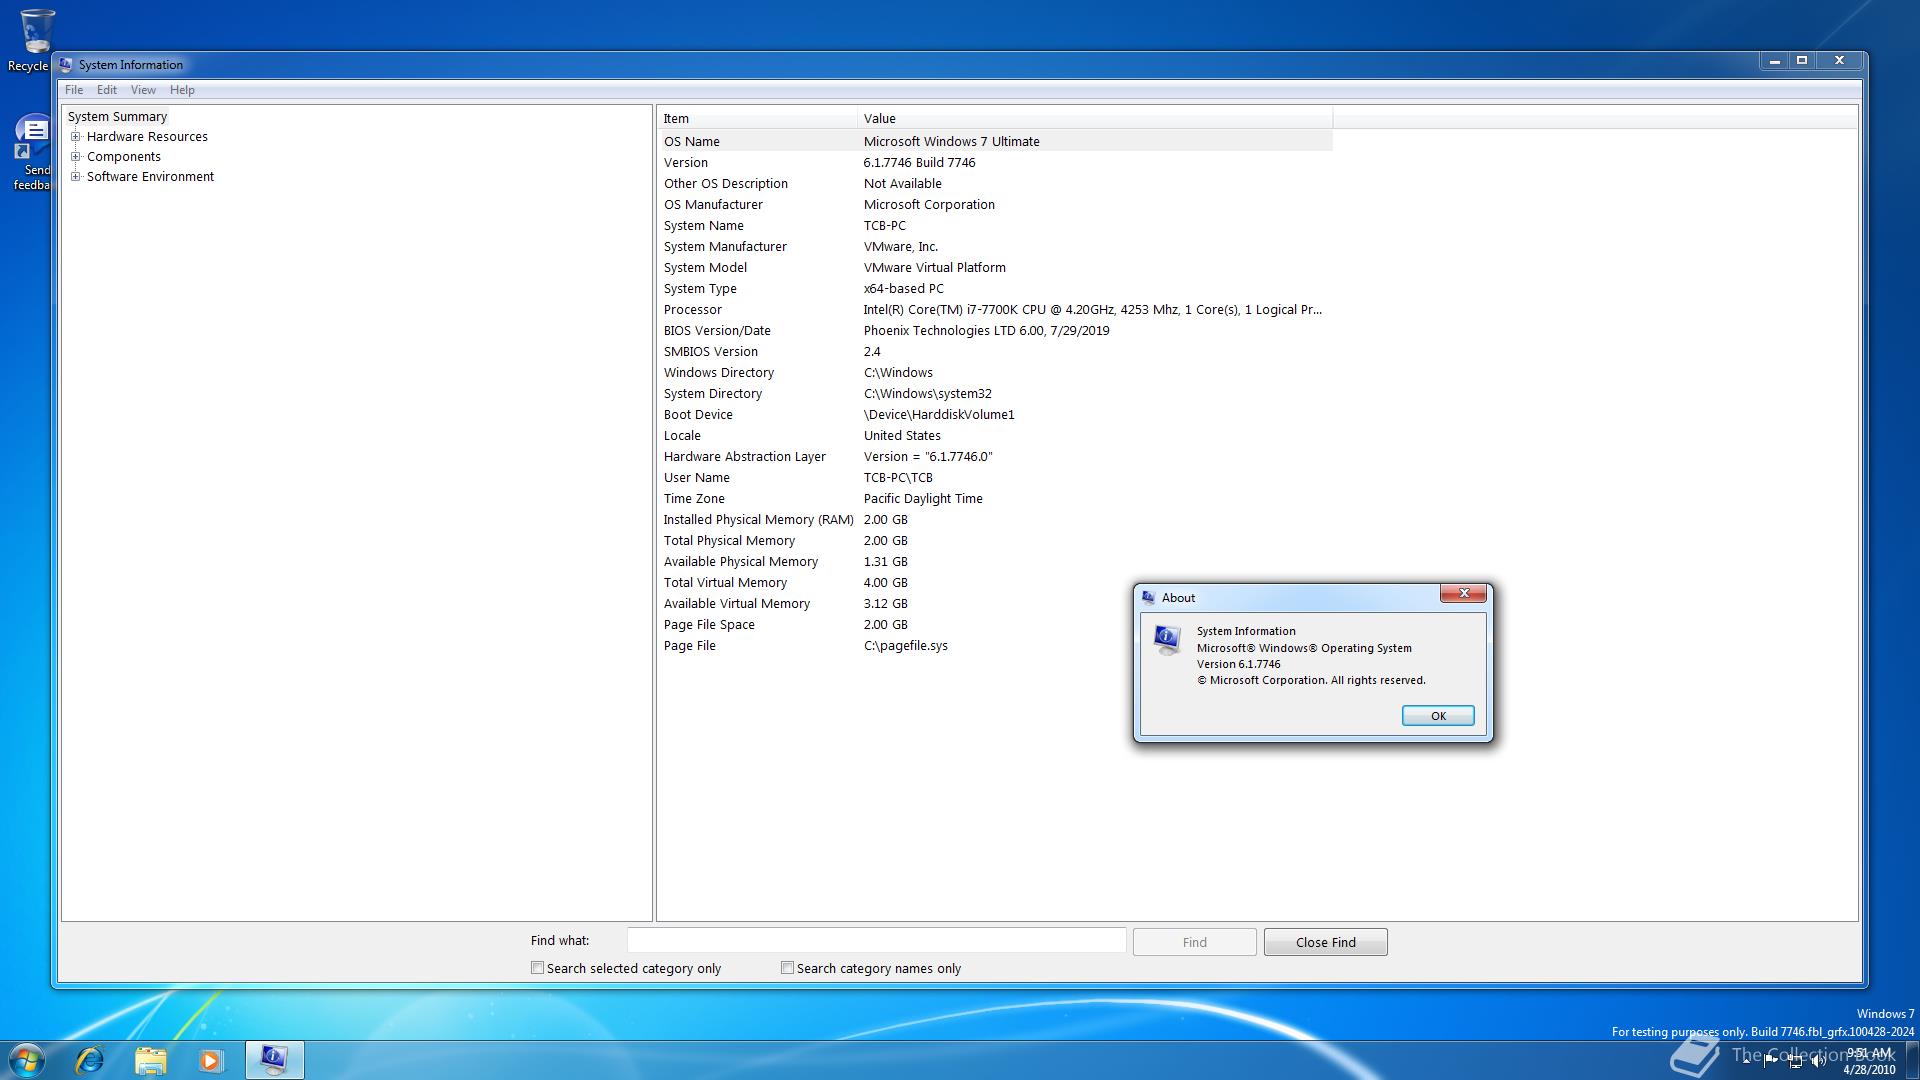Click the BIOS Version/Date row
The image size is (1920, 1080).
click(996, 331)
